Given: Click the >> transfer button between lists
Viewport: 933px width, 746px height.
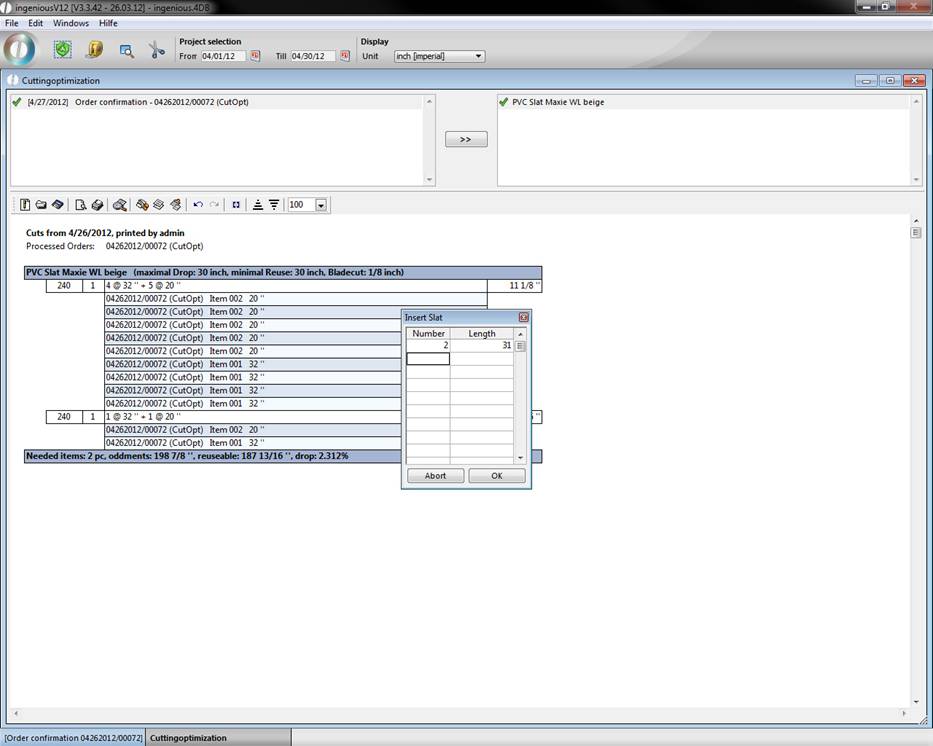Looking at the screenshot, I should [x=466, y=139].
